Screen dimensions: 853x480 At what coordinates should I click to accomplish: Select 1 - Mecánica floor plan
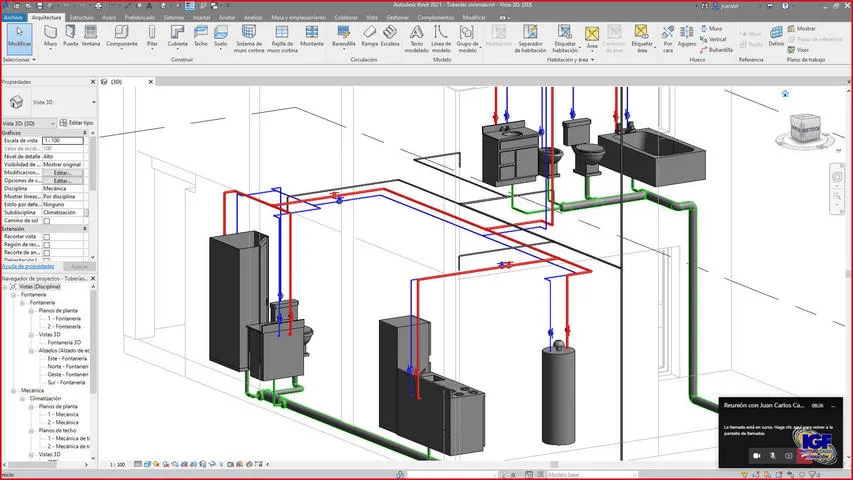tap(63, 415)
